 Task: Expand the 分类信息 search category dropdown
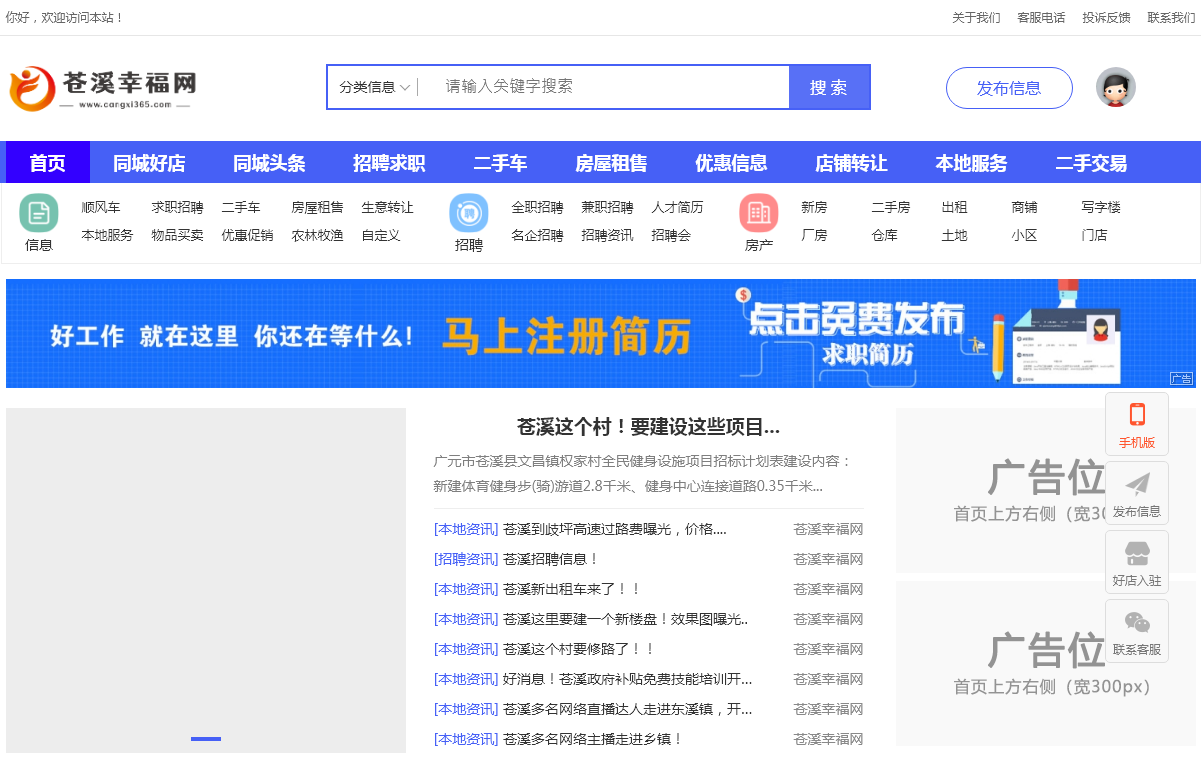tap(374, 87)
